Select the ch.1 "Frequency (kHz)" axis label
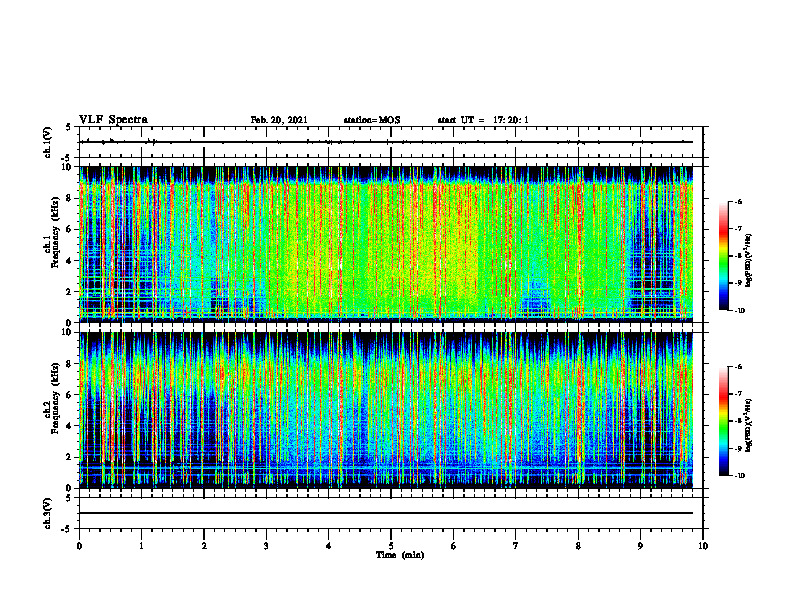This screenshot has height=612, width=792. (x=54, y=233)
